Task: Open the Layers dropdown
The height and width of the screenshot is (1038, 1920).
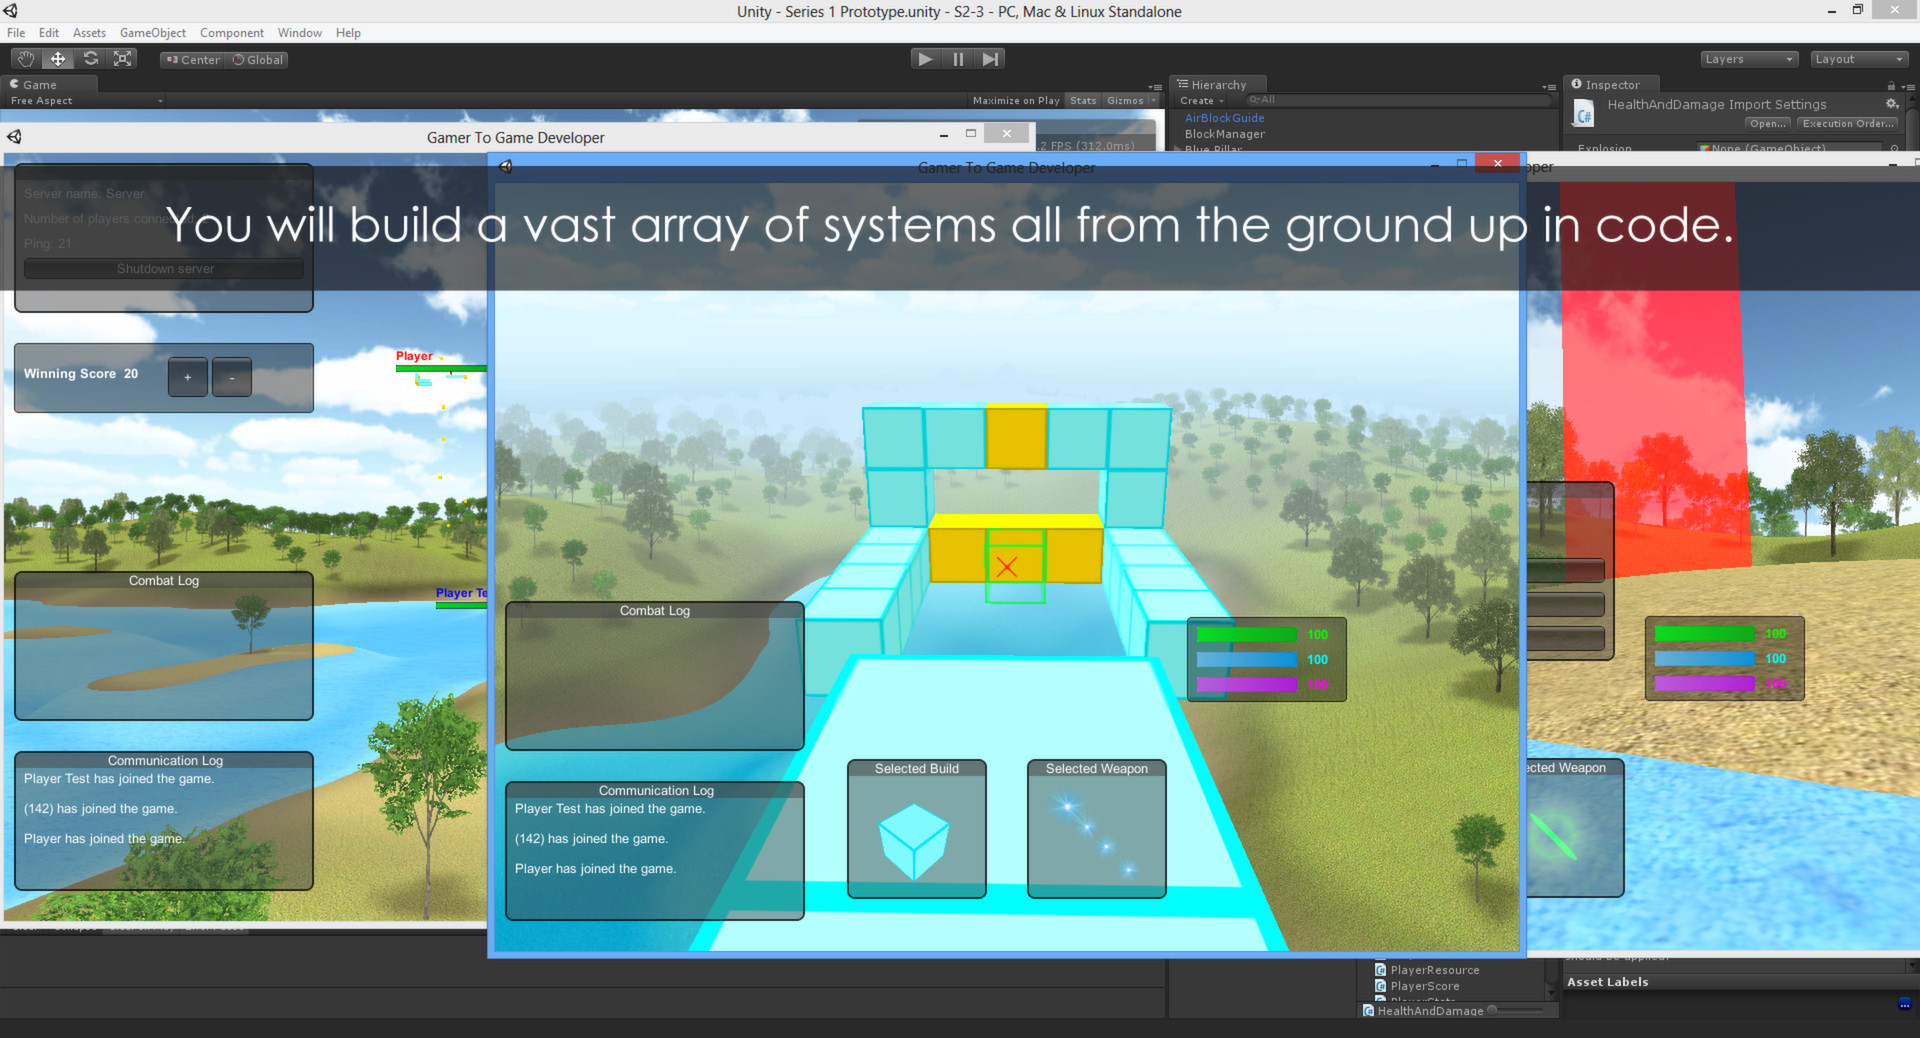Action: pos(1749,59)
